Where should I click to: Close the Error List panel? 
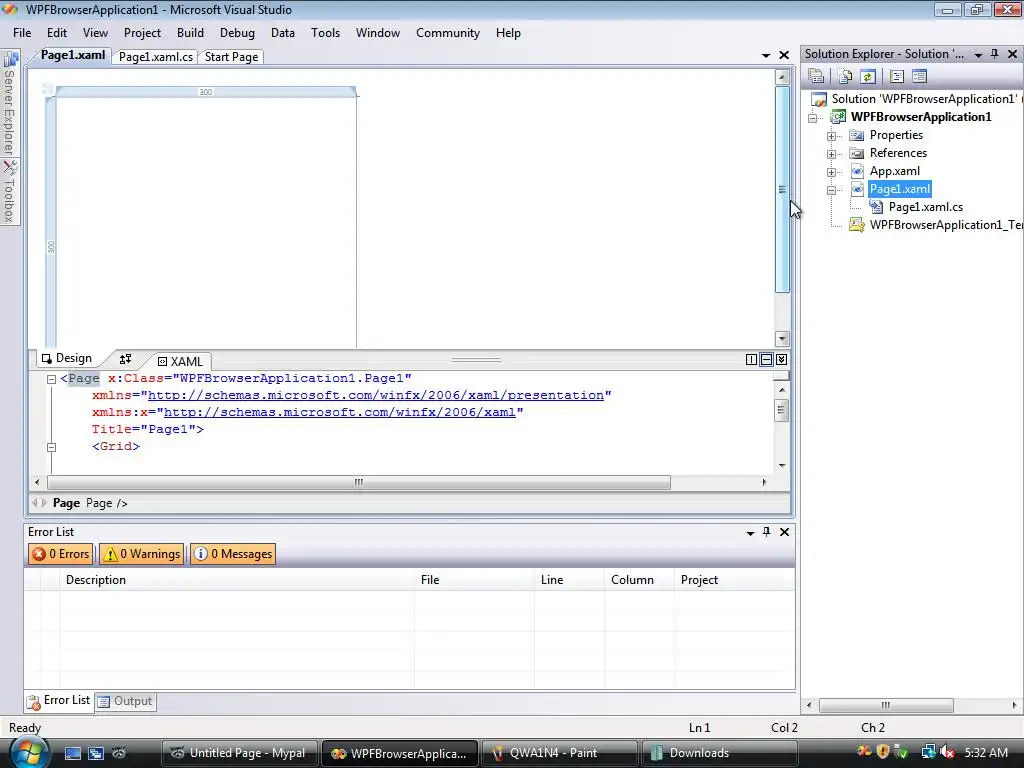(x=784, y=532)
